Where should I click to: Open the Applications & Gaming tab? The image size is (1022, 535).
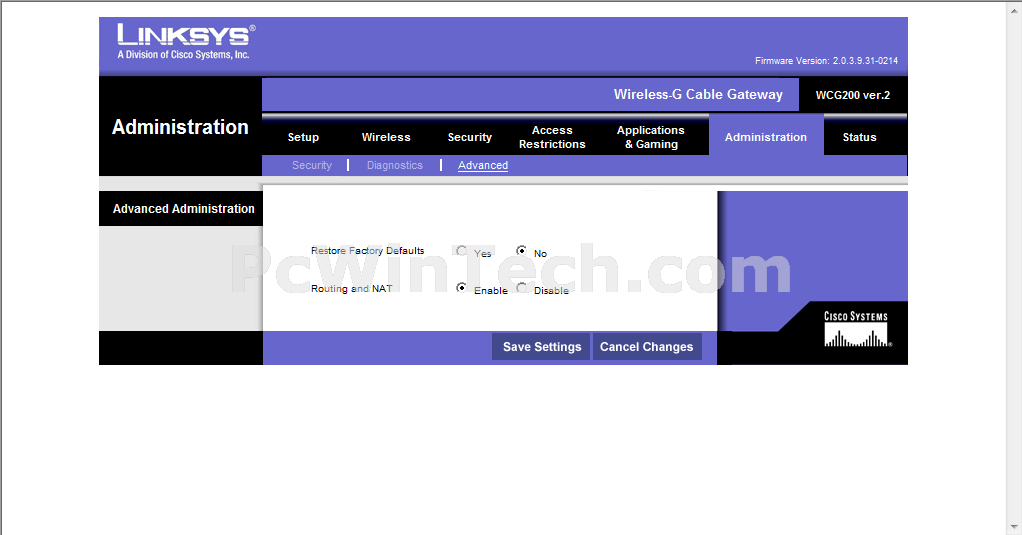pyautogui.click(x=650, y=137)
